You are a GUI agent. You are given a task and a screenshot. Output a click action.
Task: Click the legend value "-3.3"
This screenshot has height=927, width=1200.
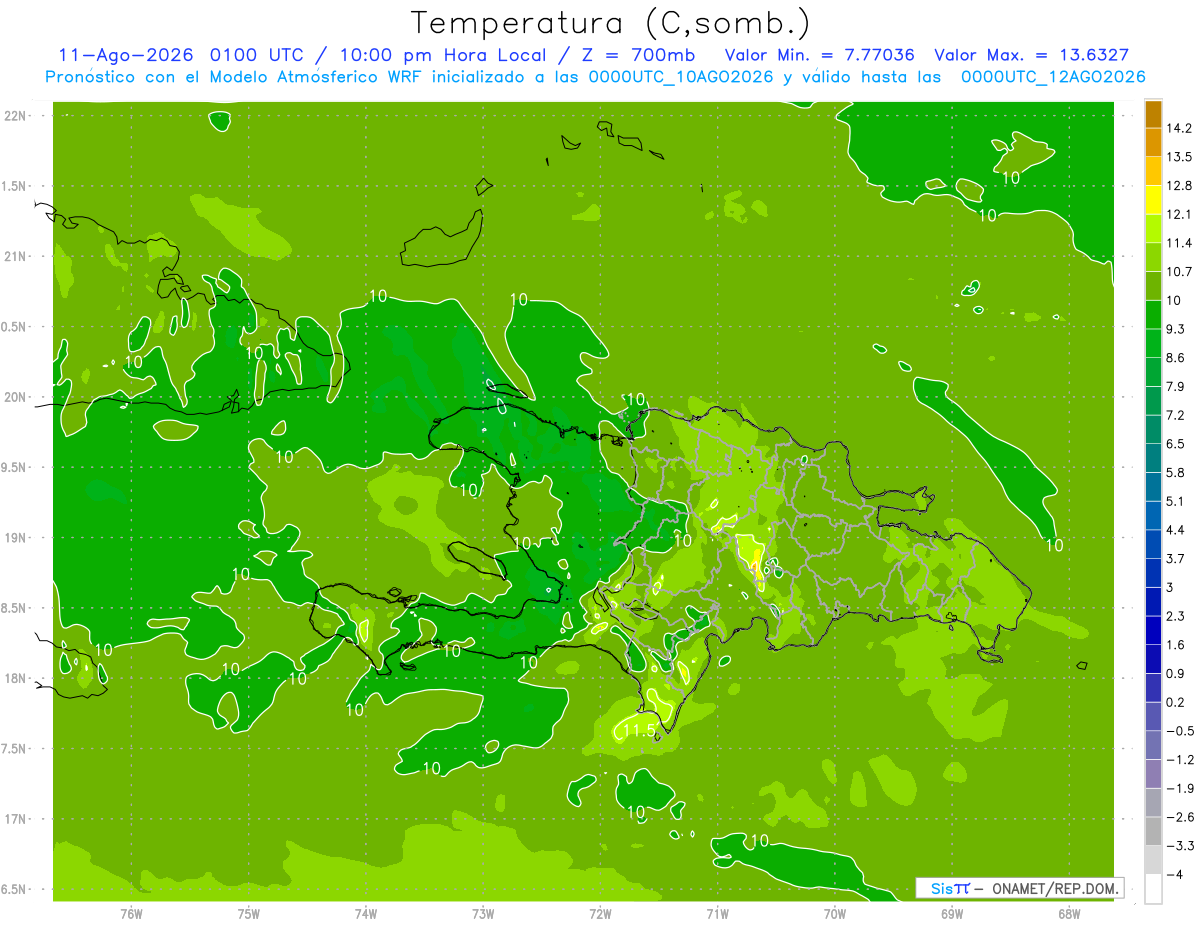tap(1180, 846)
